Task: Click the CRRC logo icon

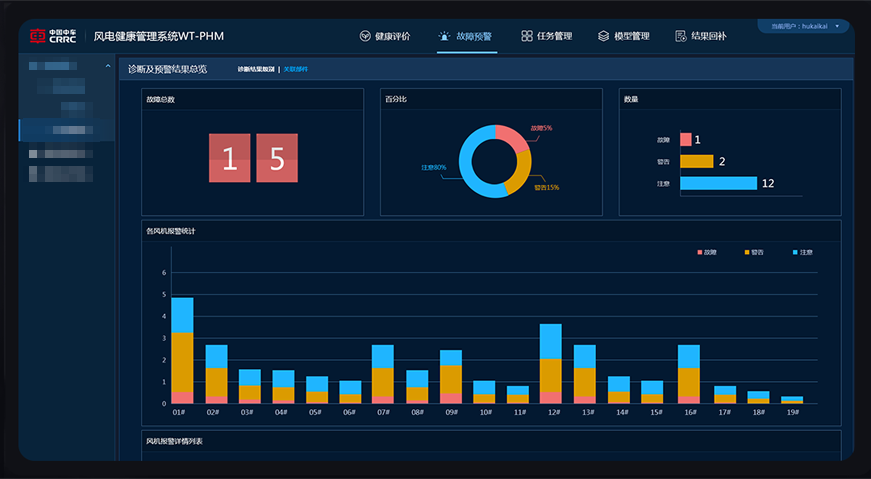Action: pos(38,36)
